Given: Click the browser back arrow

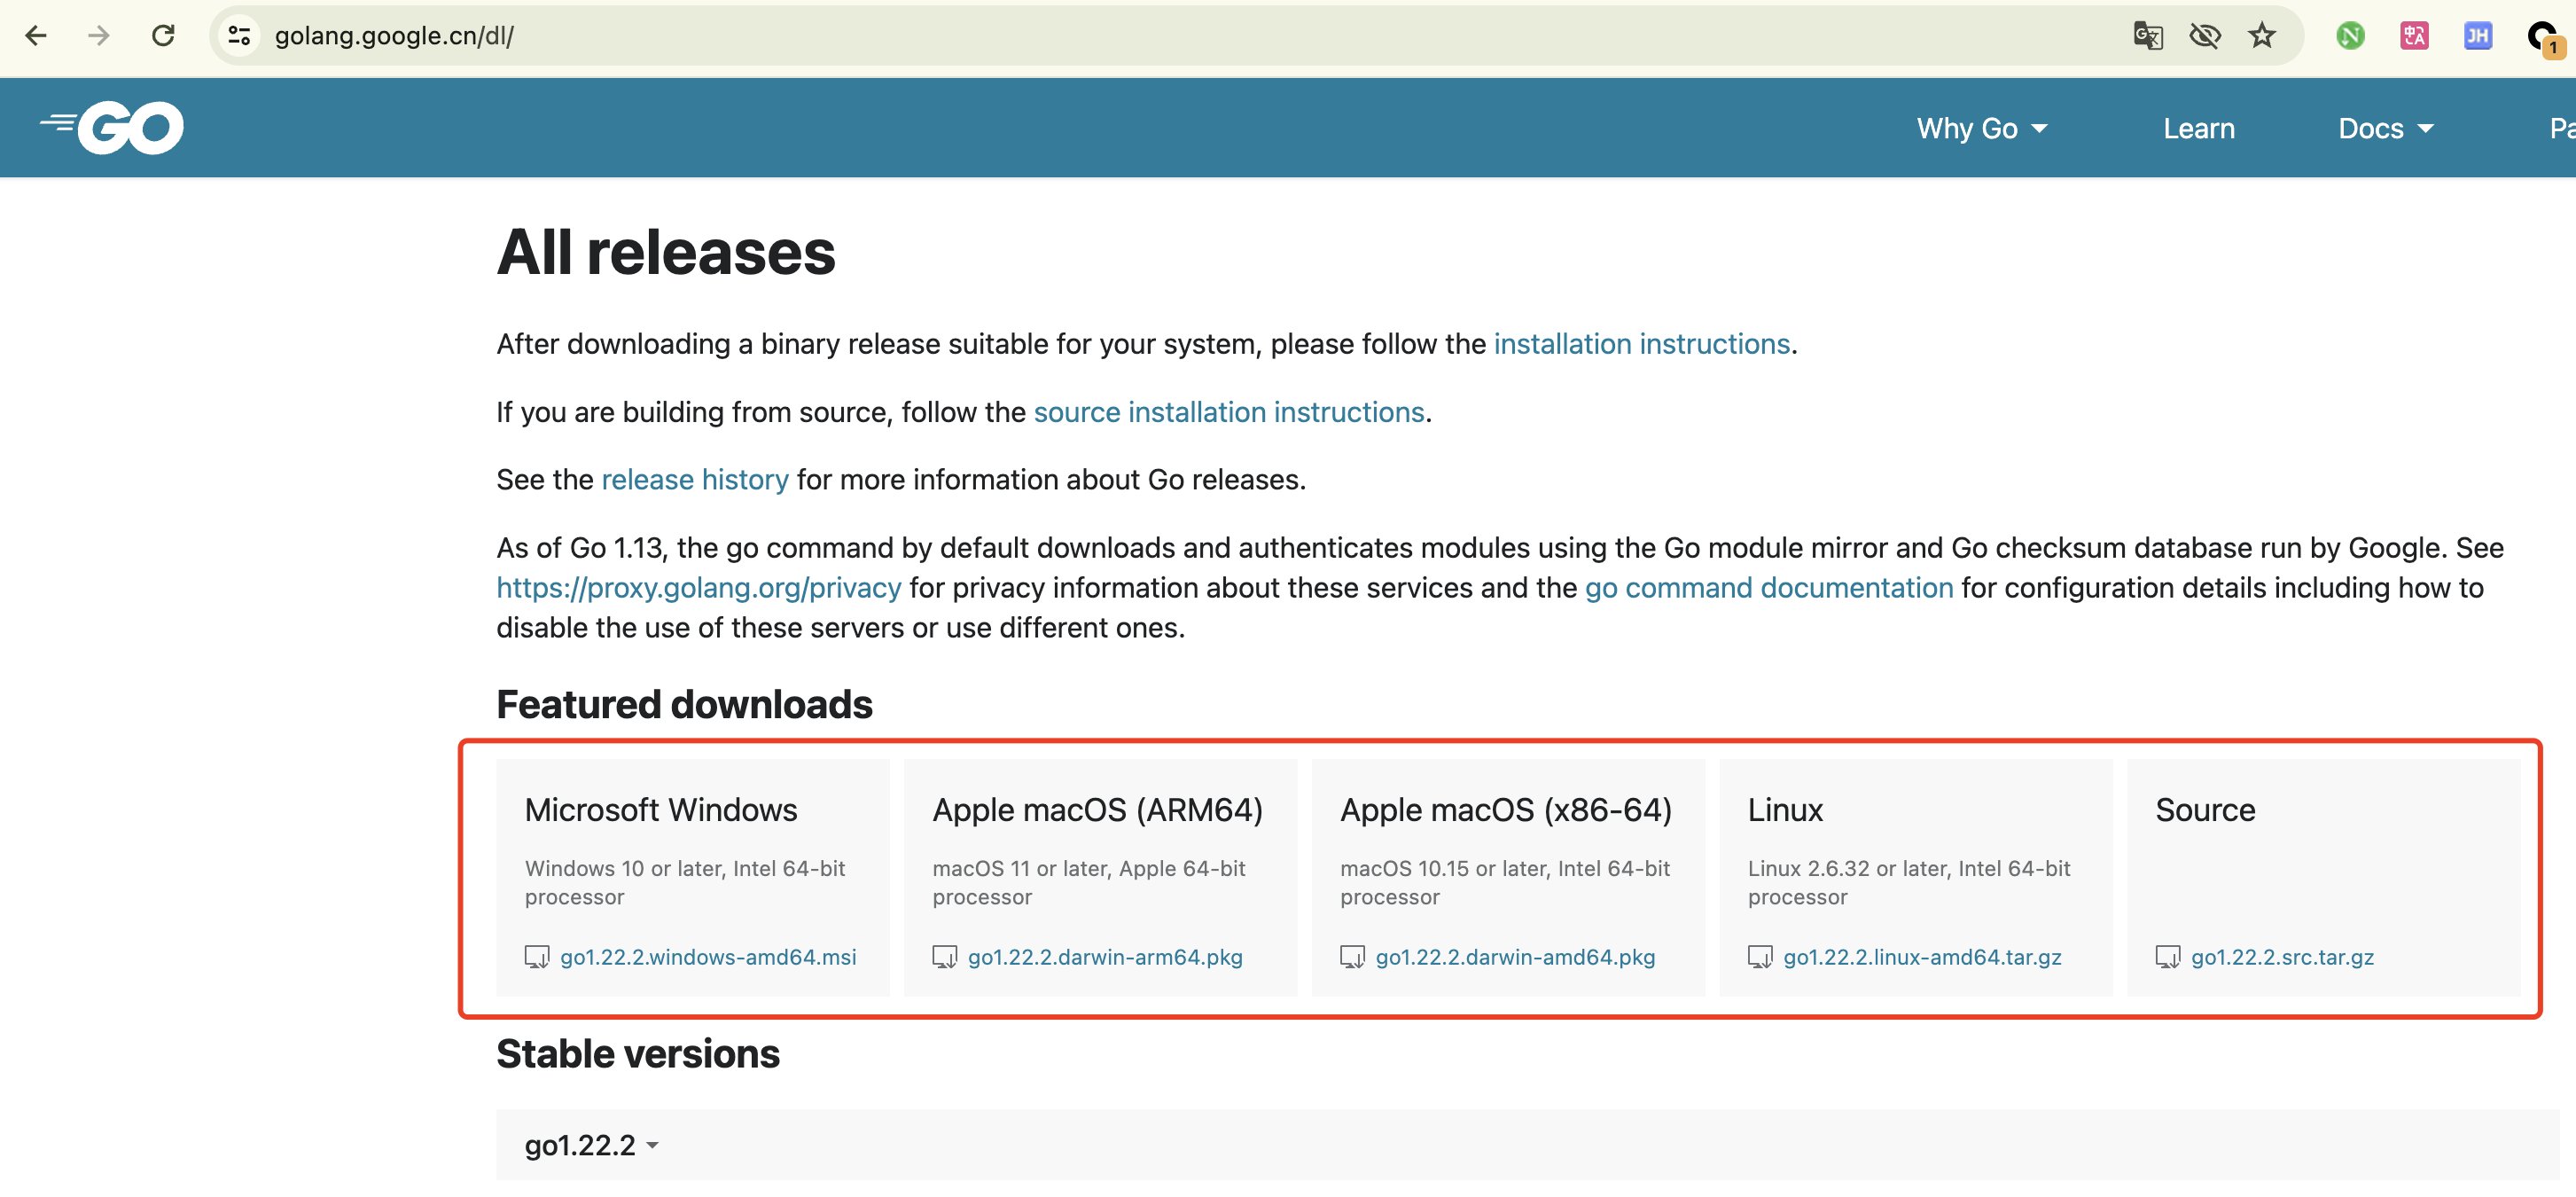Looking at the screenshot, I should pos(36,36).
